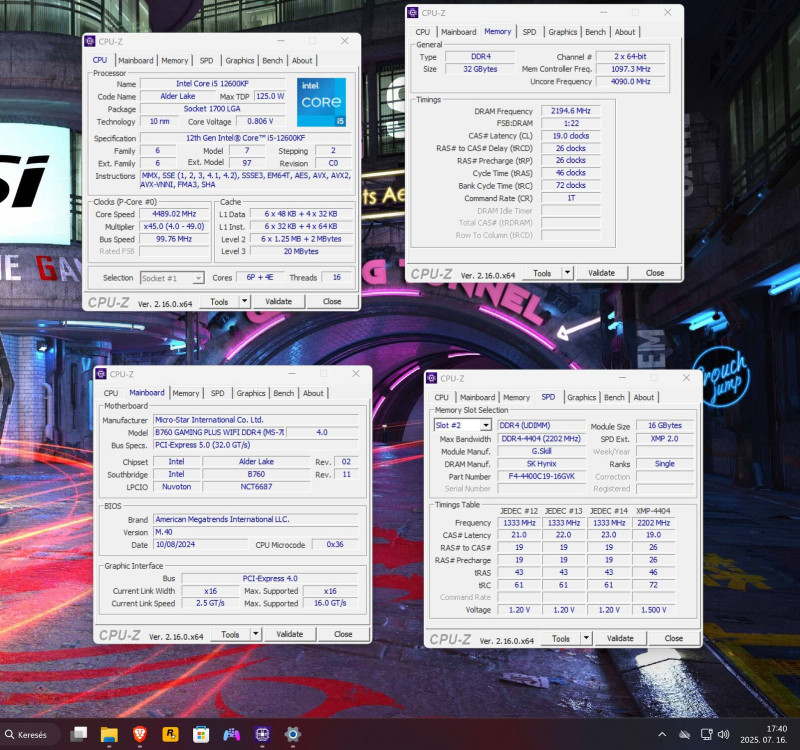Click the cloud sync tray icon
The height and width of the screenshot is (750, 800).
tap(684, 735)
